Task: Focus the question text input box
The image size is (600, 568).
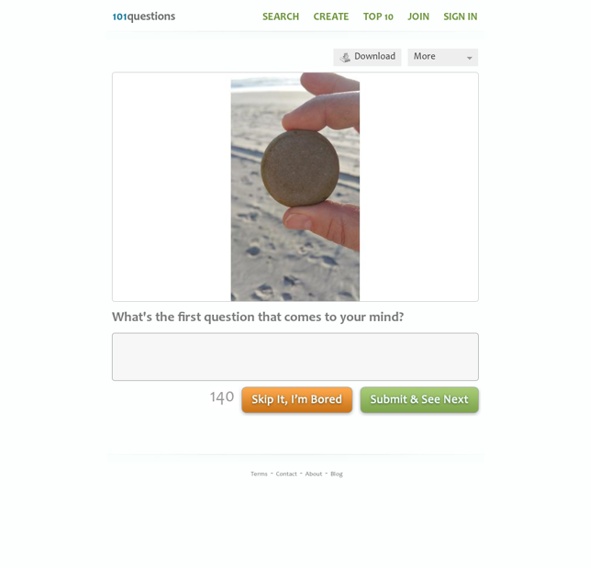Action: coord(295,357)
